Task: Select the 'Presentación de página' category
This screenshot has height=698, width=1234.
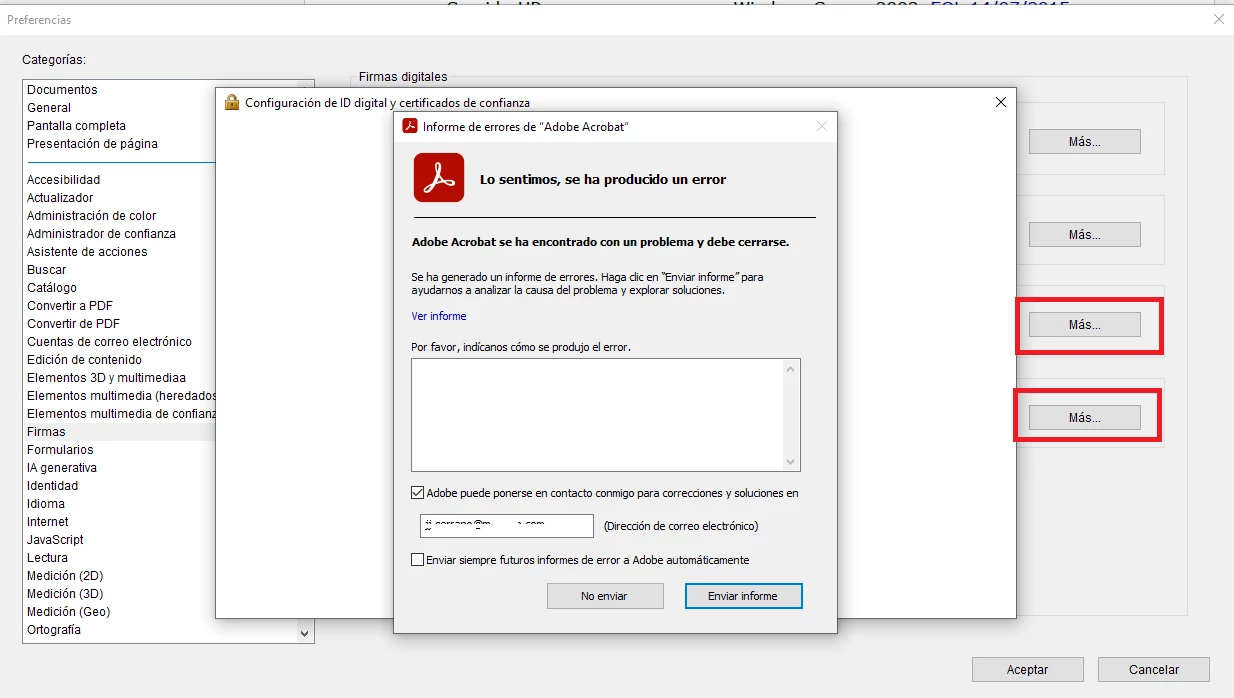Action: (x=92, y=144)
